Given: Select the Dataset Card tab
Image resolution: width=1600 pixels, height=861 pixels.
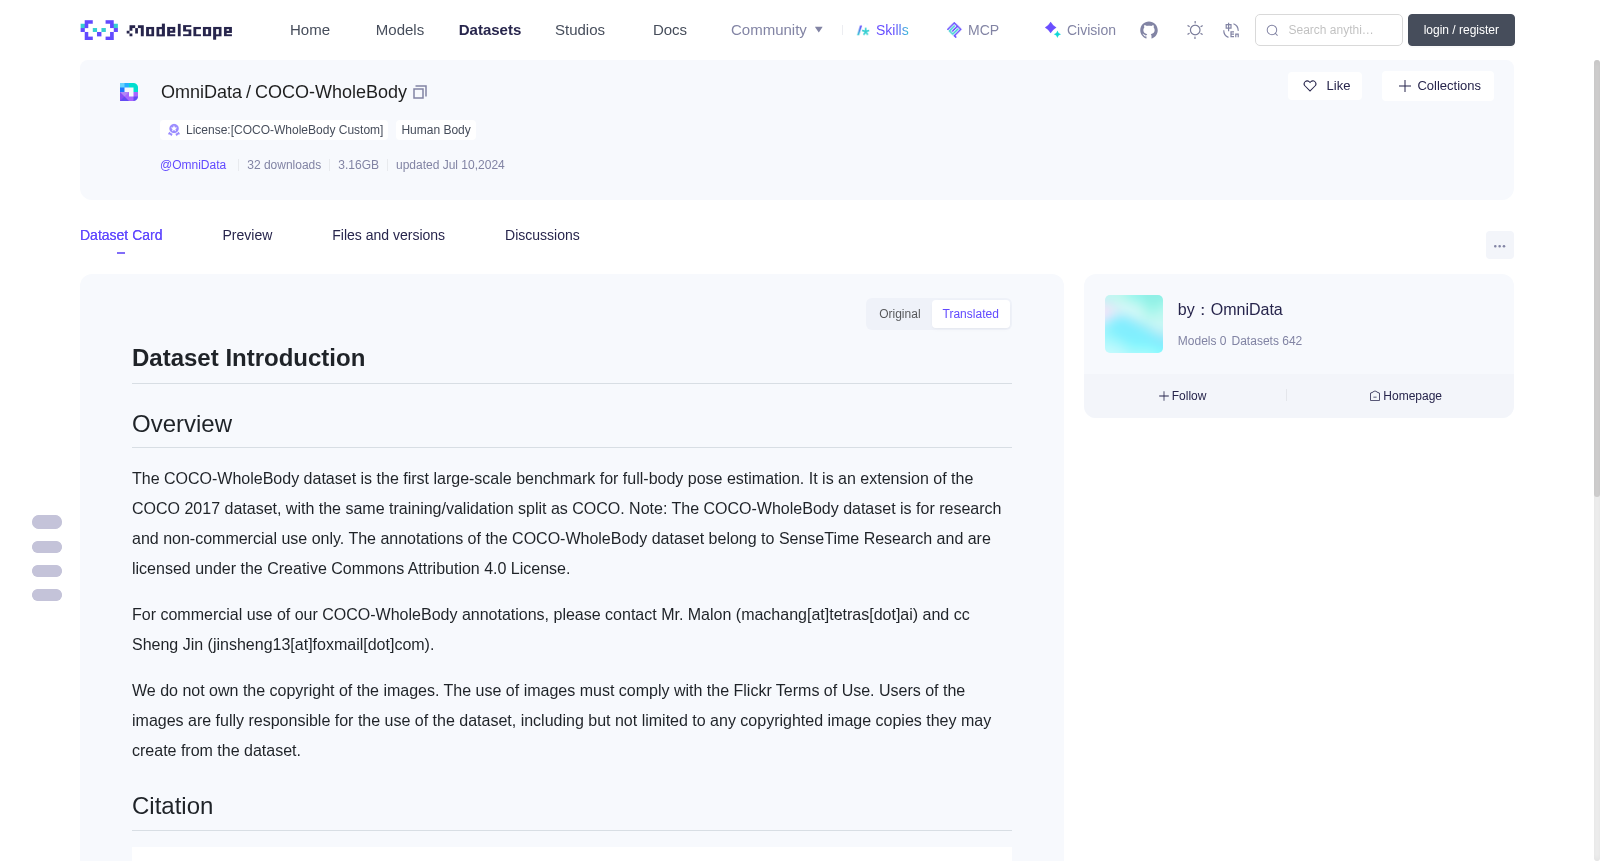Looking at the screenshot, I should pyautogui.click(x=121, y=235).
